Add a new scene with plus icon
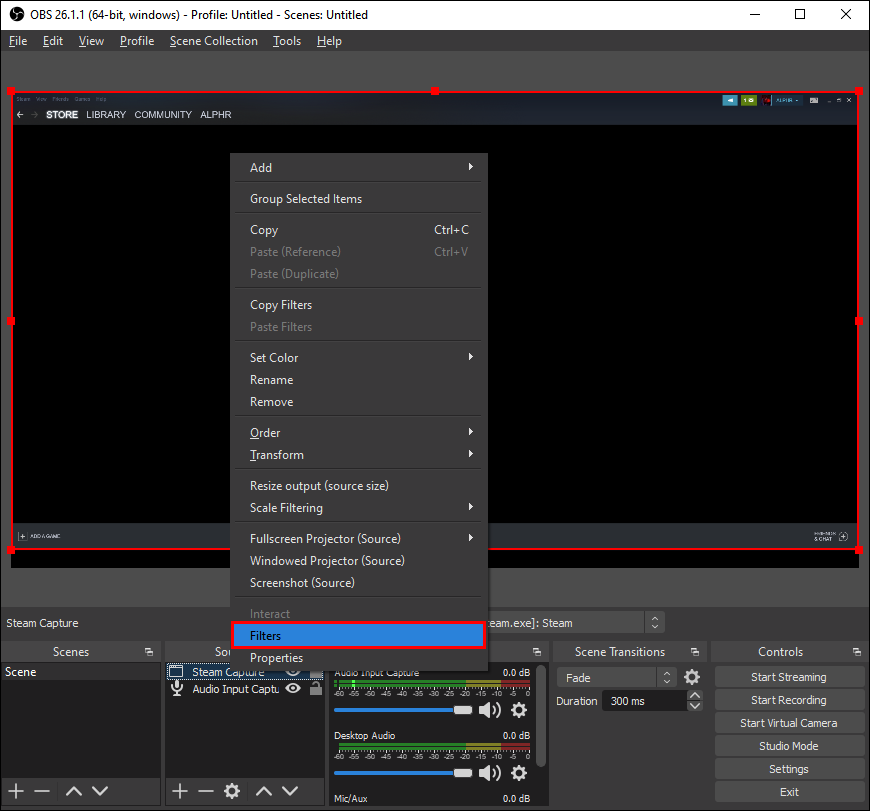870x811 pixels. pos(16,791)
